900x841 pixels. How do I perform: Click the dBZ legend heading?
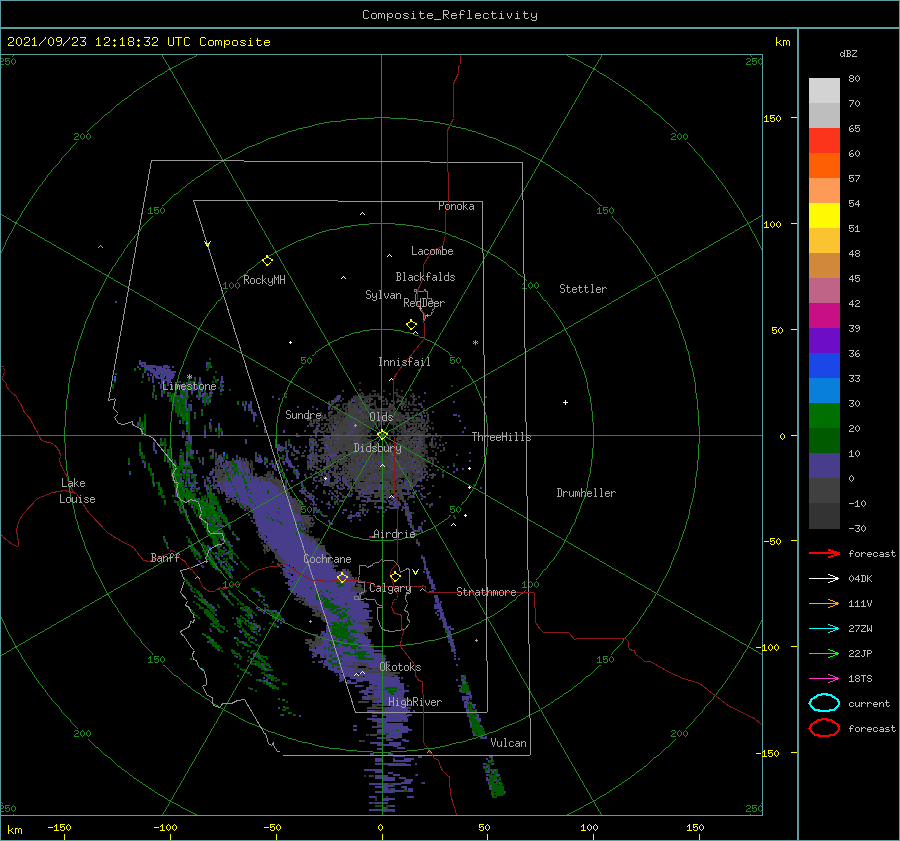tap(848, 53)
